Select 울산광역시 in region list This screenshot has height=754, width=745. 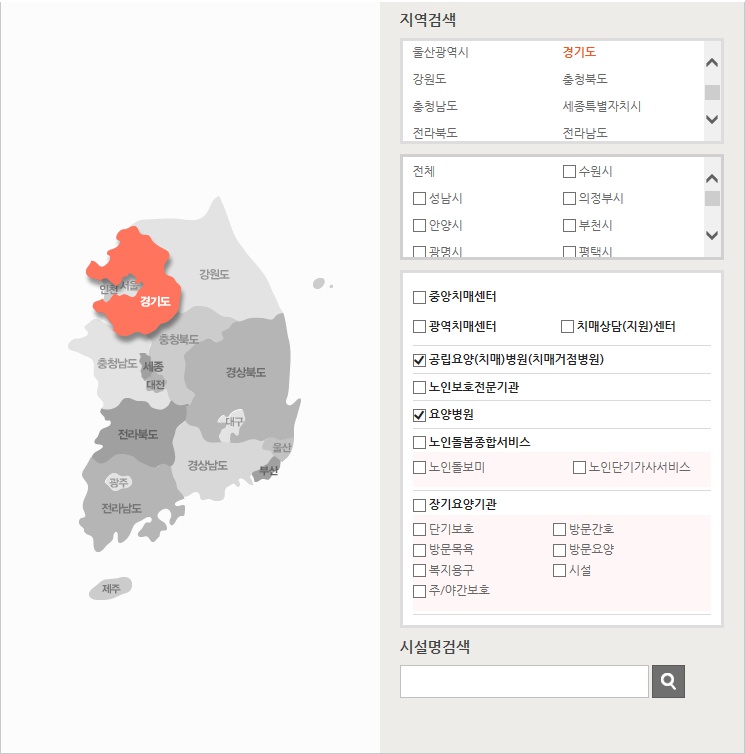coord(440,52)
